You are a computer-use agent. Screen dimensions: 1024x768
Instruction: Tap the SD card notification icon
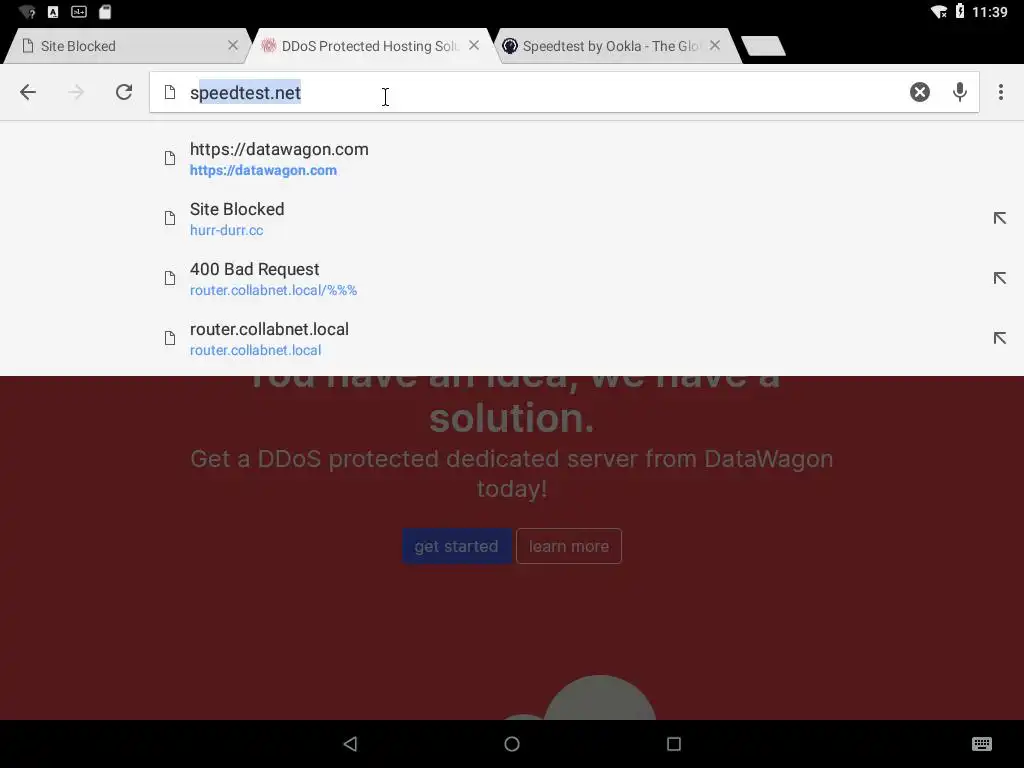pyautogui.click(x=105, y=12)
